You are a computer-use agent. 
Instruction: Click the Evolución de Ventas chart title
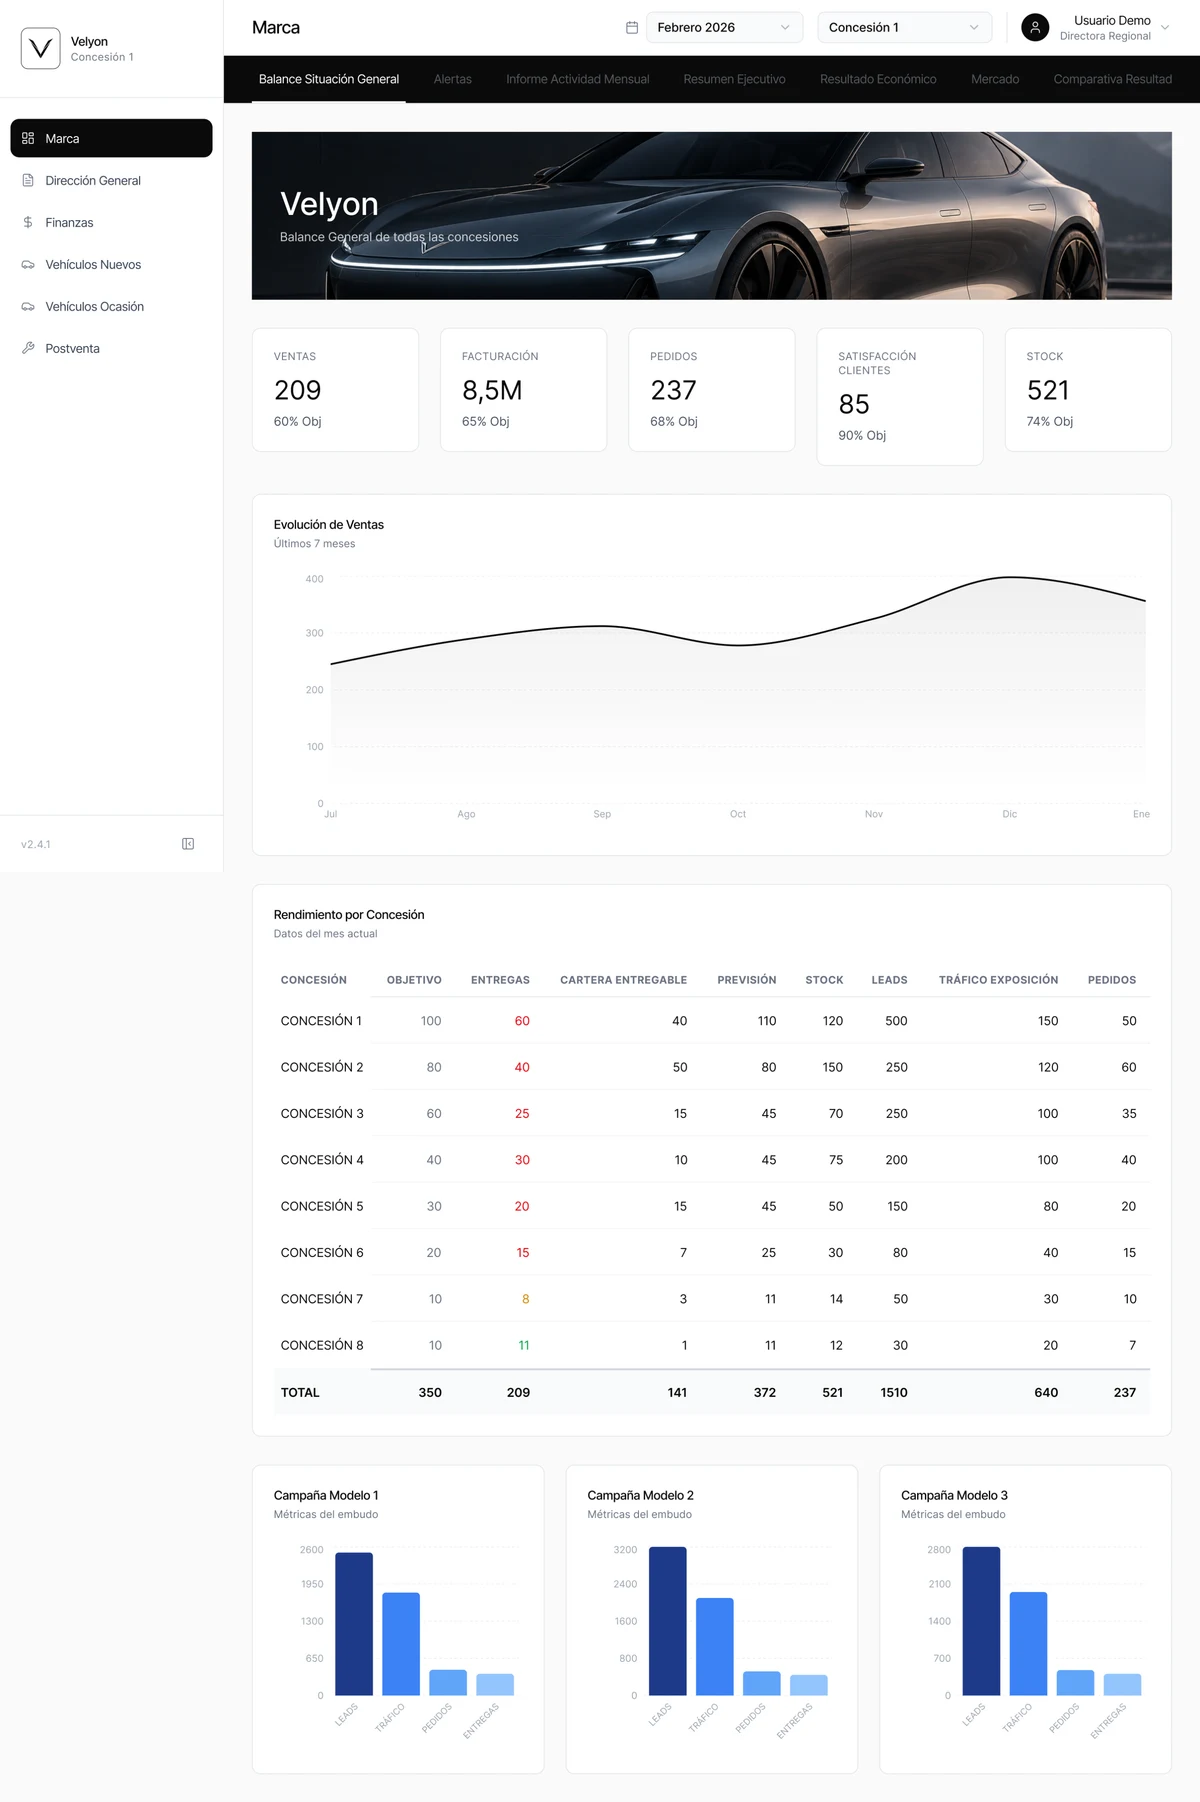[x=329, y=524]
